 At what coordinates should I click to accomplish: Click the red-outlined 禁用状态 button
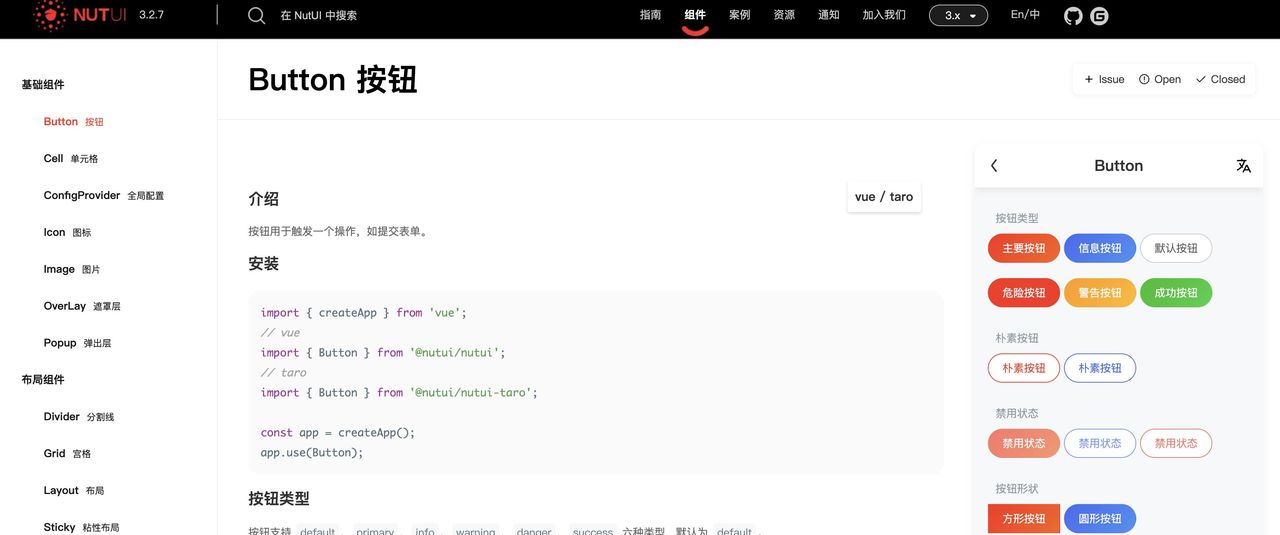[1176, 443]
